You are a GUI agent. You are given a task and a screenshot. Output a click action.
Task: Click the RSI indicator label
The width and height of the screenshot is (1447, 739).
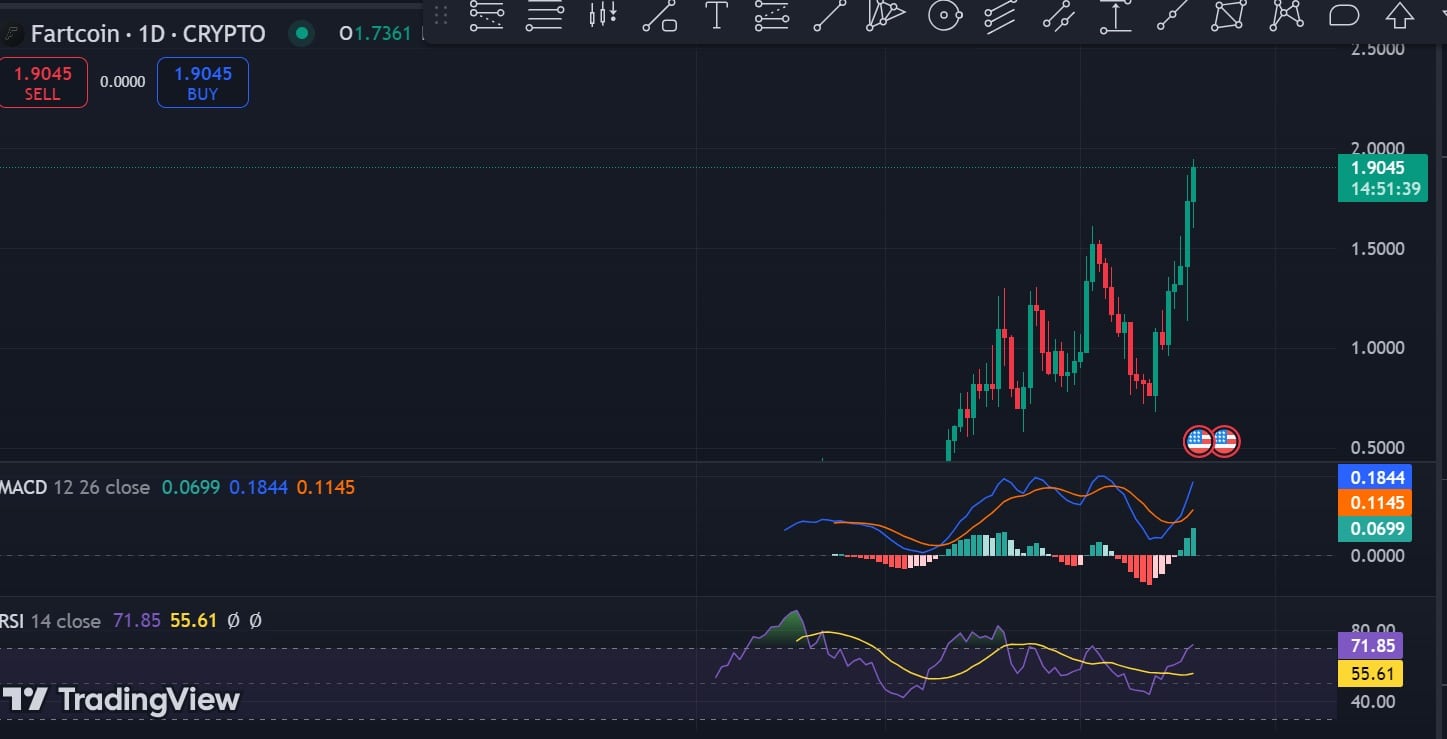point(12,621)
